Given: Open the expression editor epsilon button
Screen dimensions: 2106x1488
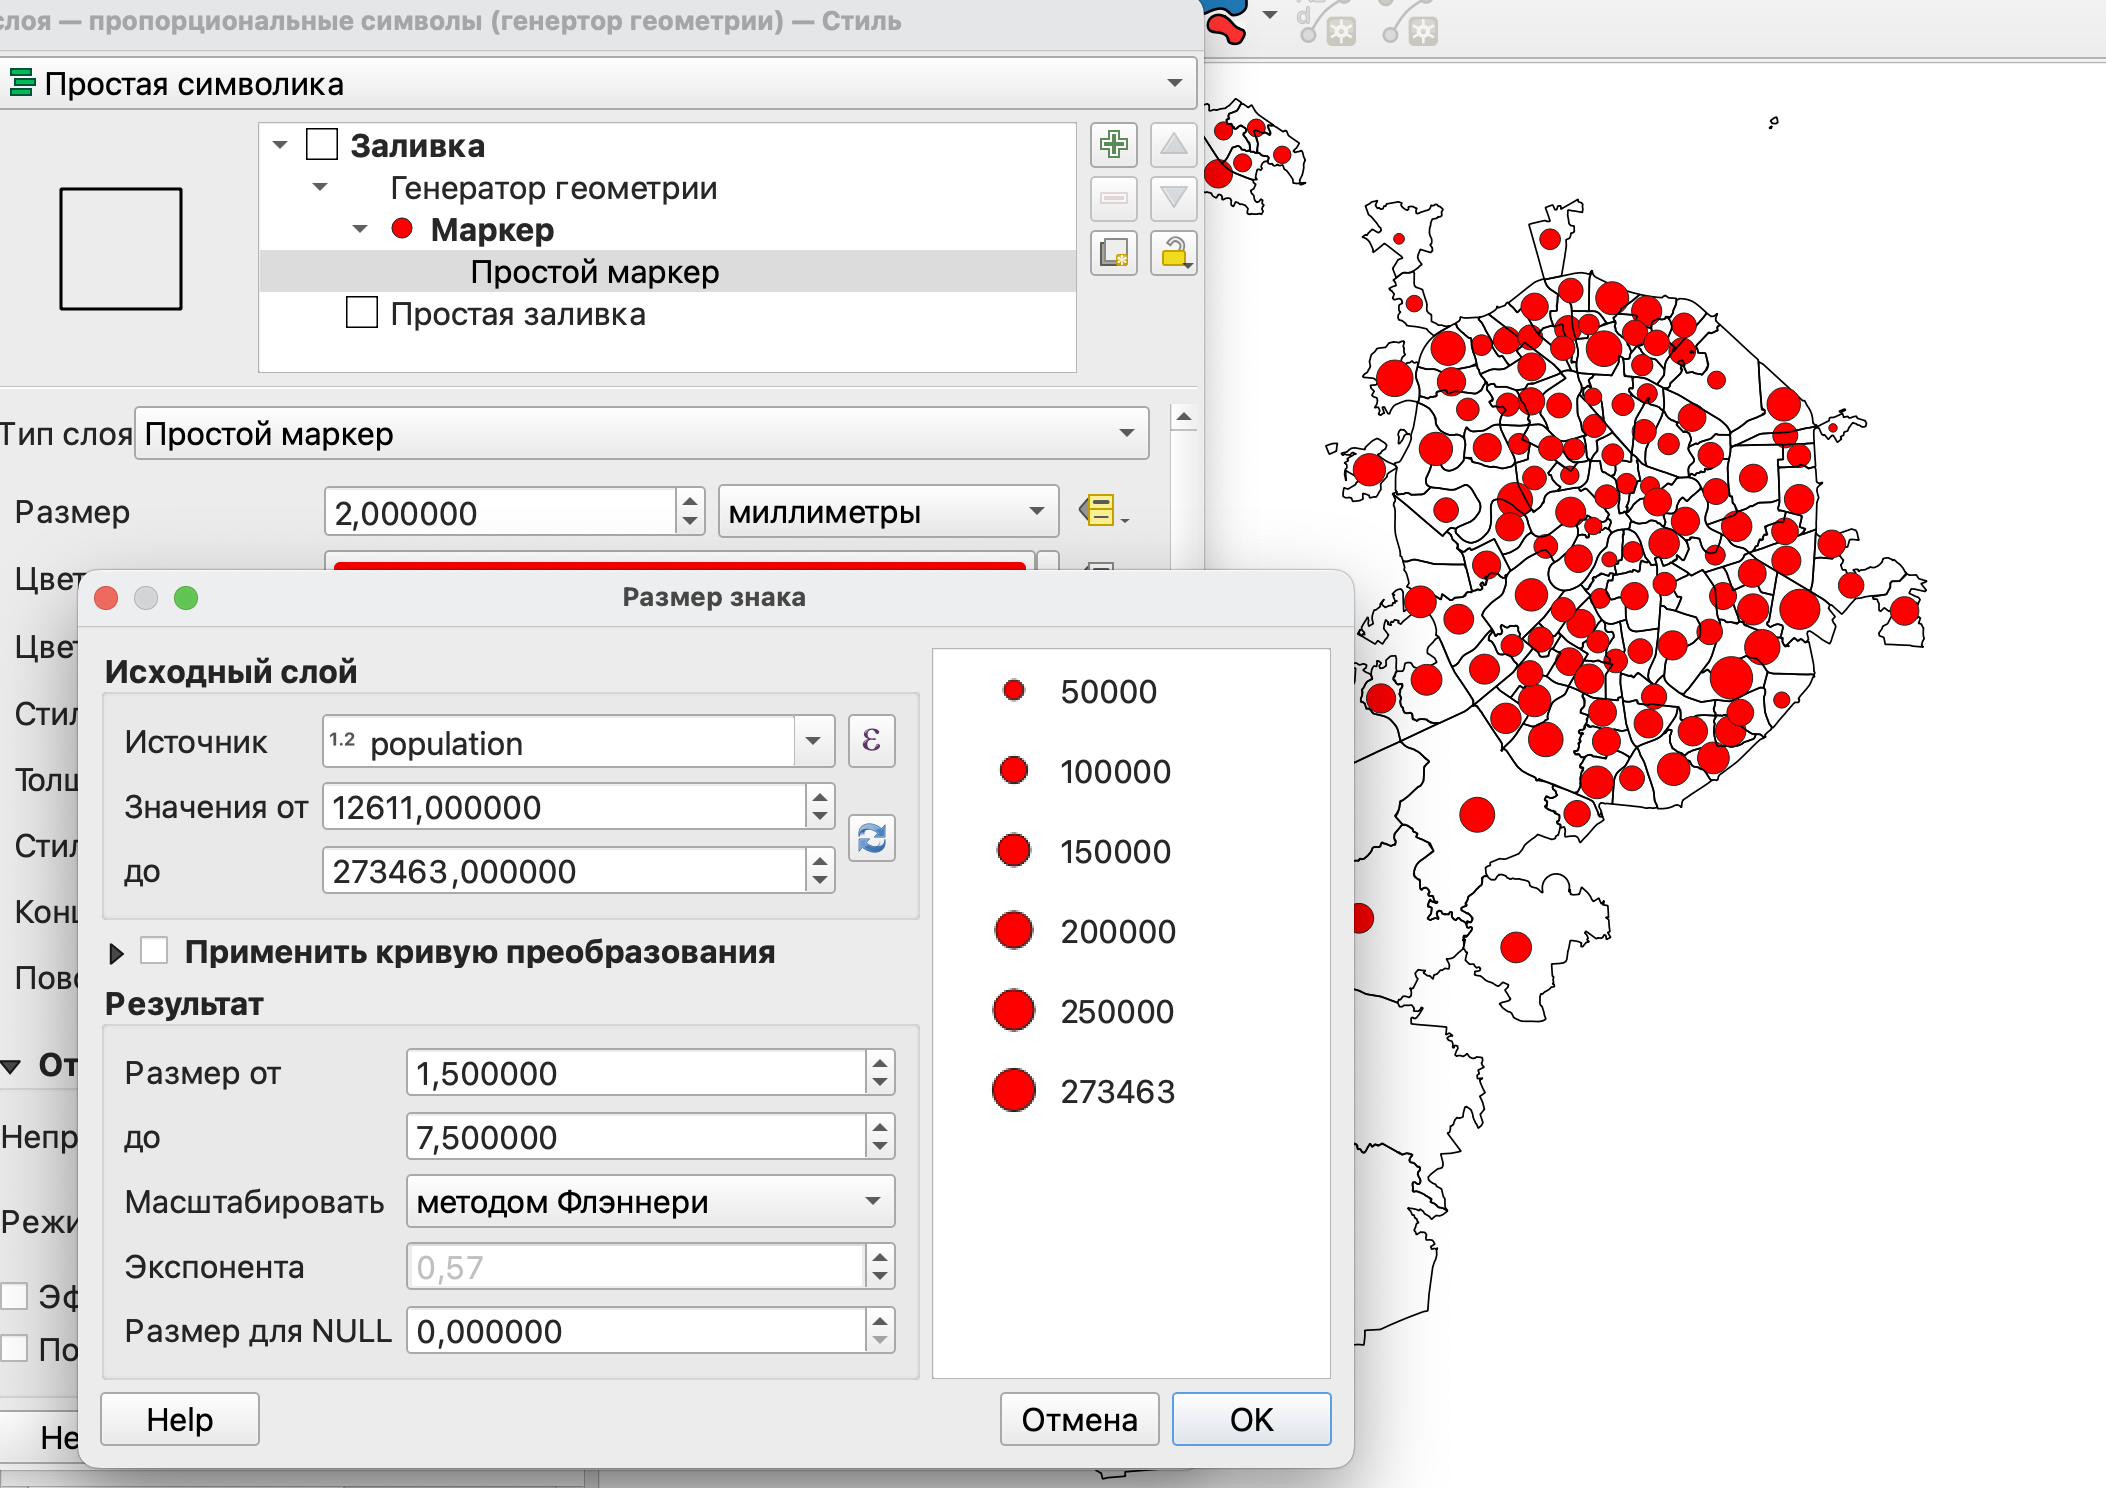Looking at the screenshot, I should (871, 741).
